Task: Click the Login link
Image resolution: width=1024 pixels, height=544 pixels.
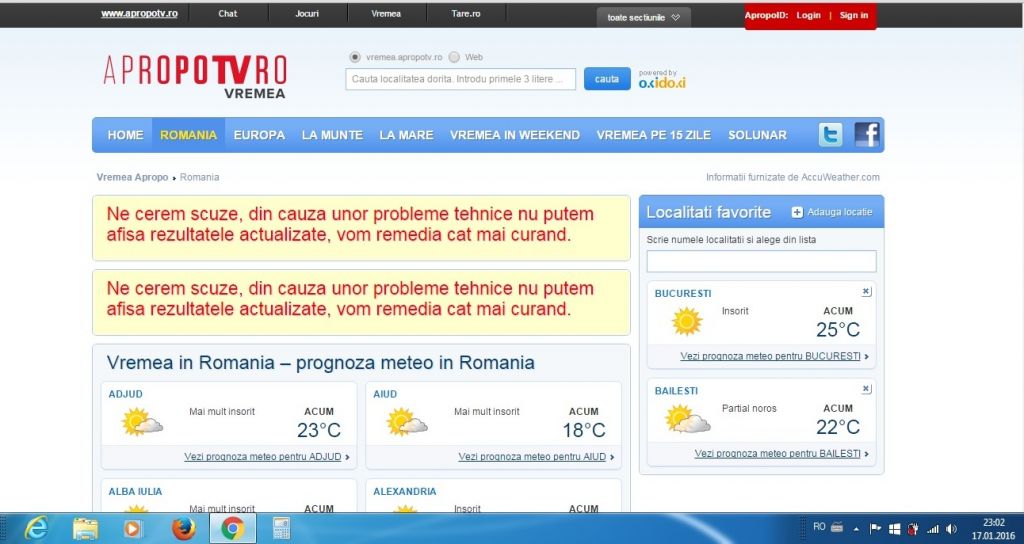Action: pyautogui.click(x=808, y=15)
